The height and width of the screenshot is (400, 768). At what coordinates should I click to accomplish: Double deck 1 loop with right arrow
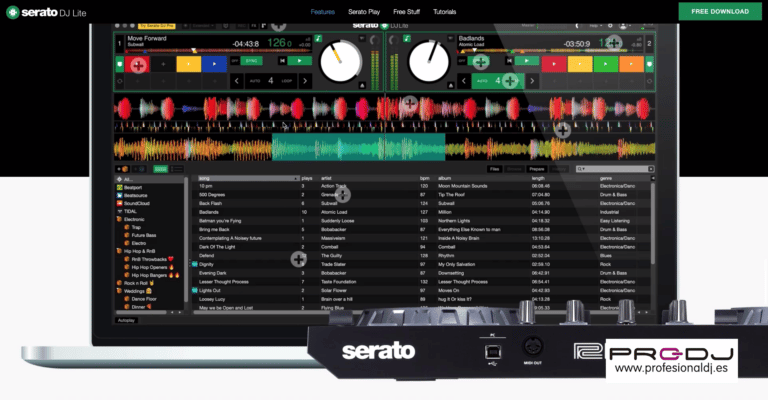pyautogui.click(x=305, y=81)
